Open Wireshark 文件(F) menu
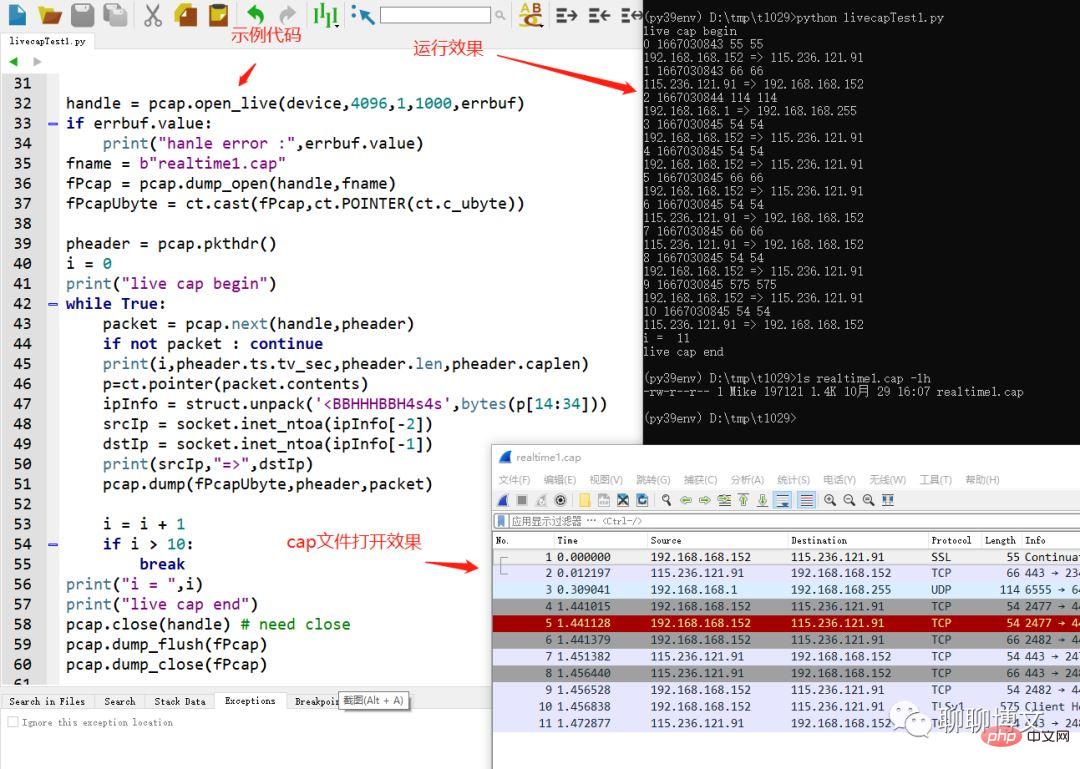1080x769 pixels. (x=514, y=480)
